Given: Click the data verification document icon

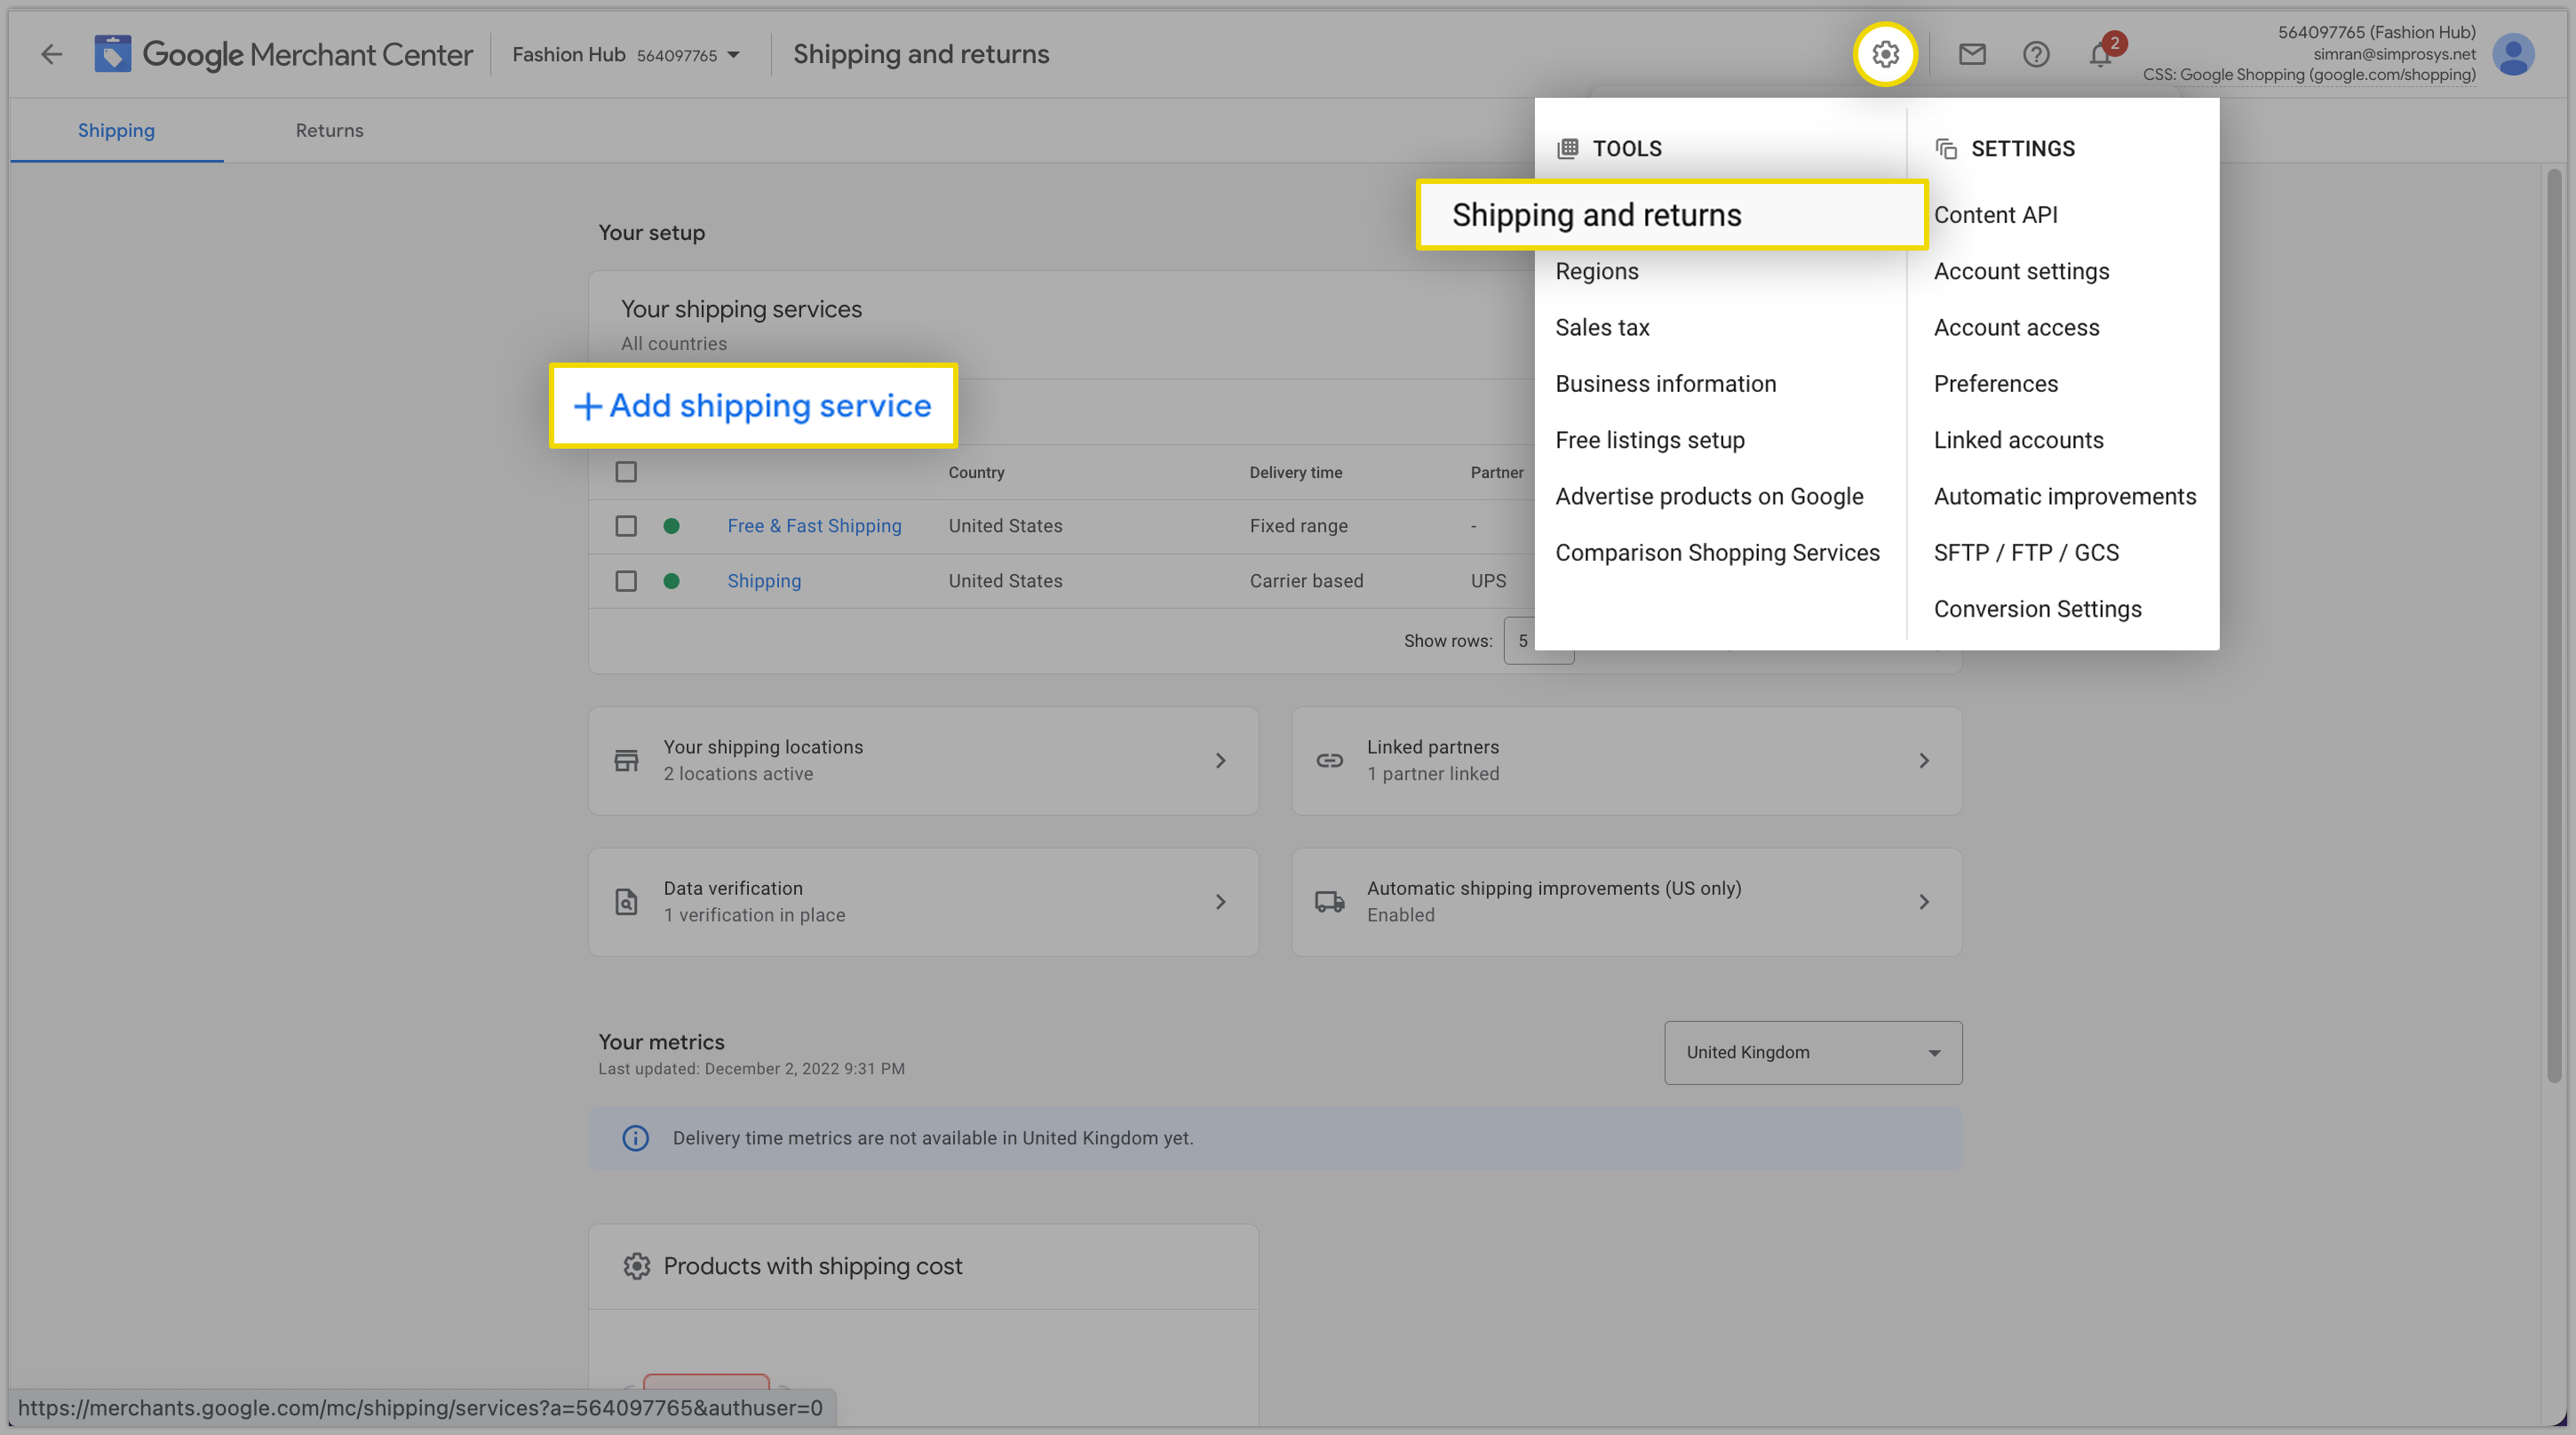Looking at the screenshot, I should point(626,901).
